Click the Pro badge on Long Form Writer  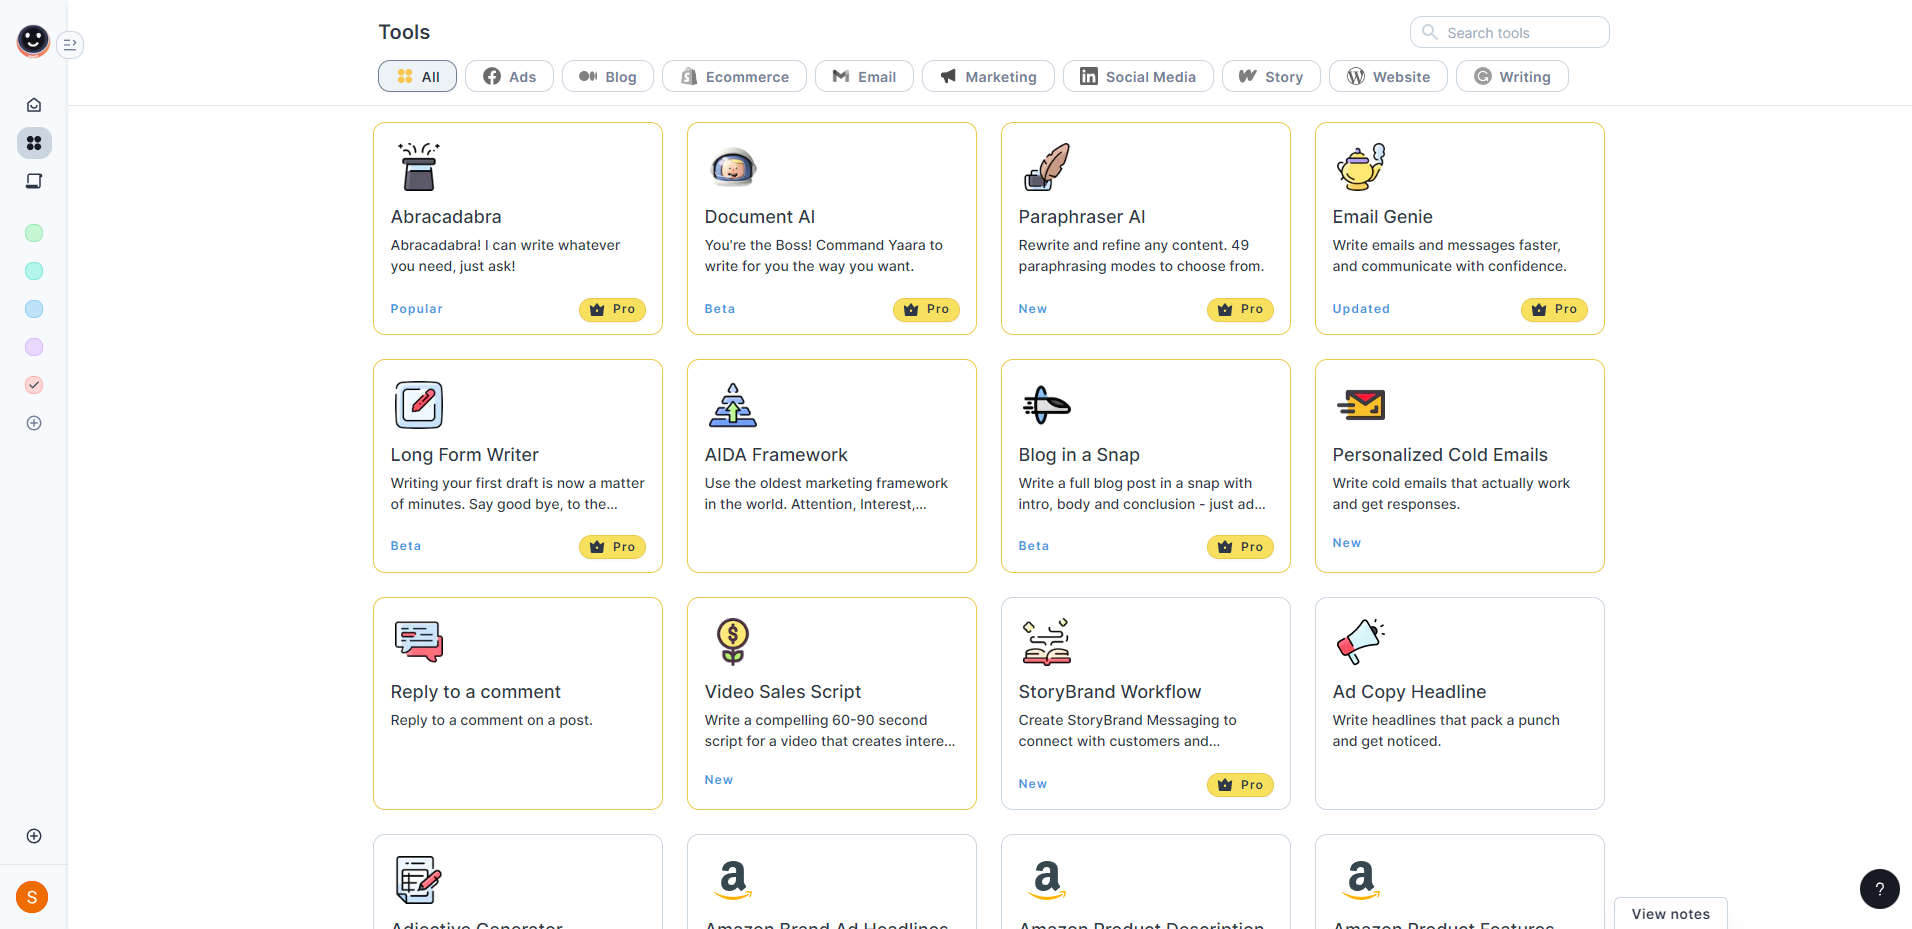612,547
